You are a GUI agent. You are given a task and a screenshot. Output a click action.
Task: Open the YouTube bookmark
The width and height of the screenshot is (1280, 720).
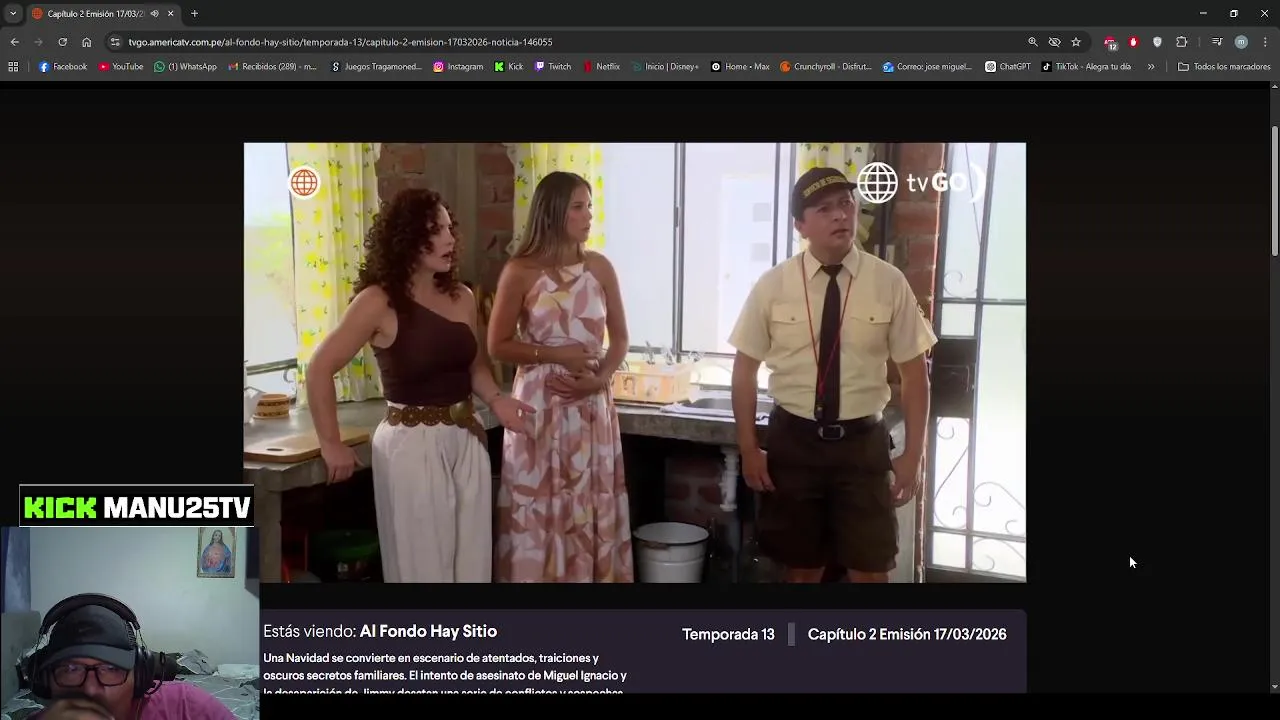pyautogui.click(x=121, y=67)
